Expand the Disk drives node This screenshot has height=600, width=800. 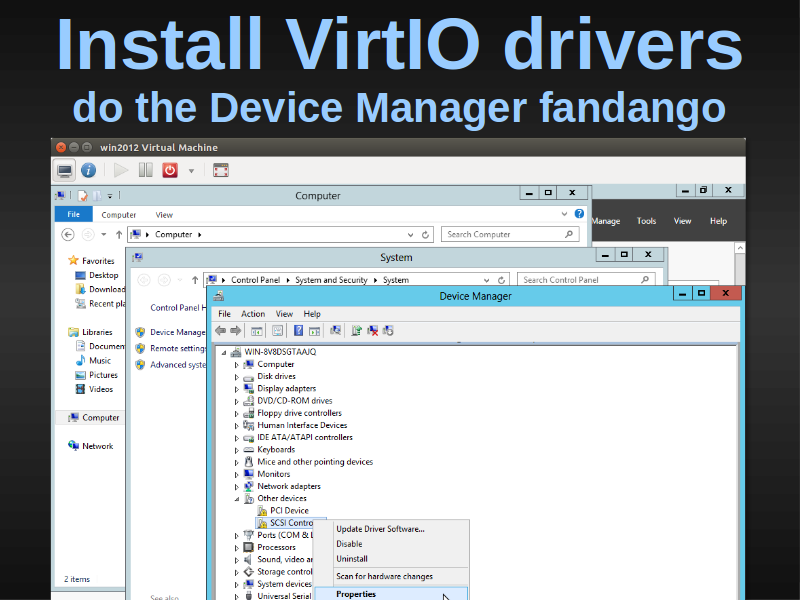[236, 377]
